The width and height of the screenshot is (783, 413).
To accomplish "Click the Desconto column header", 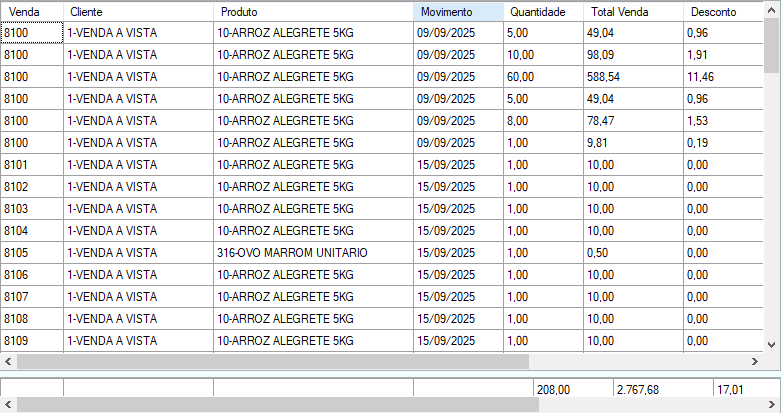I will (722, 12).
